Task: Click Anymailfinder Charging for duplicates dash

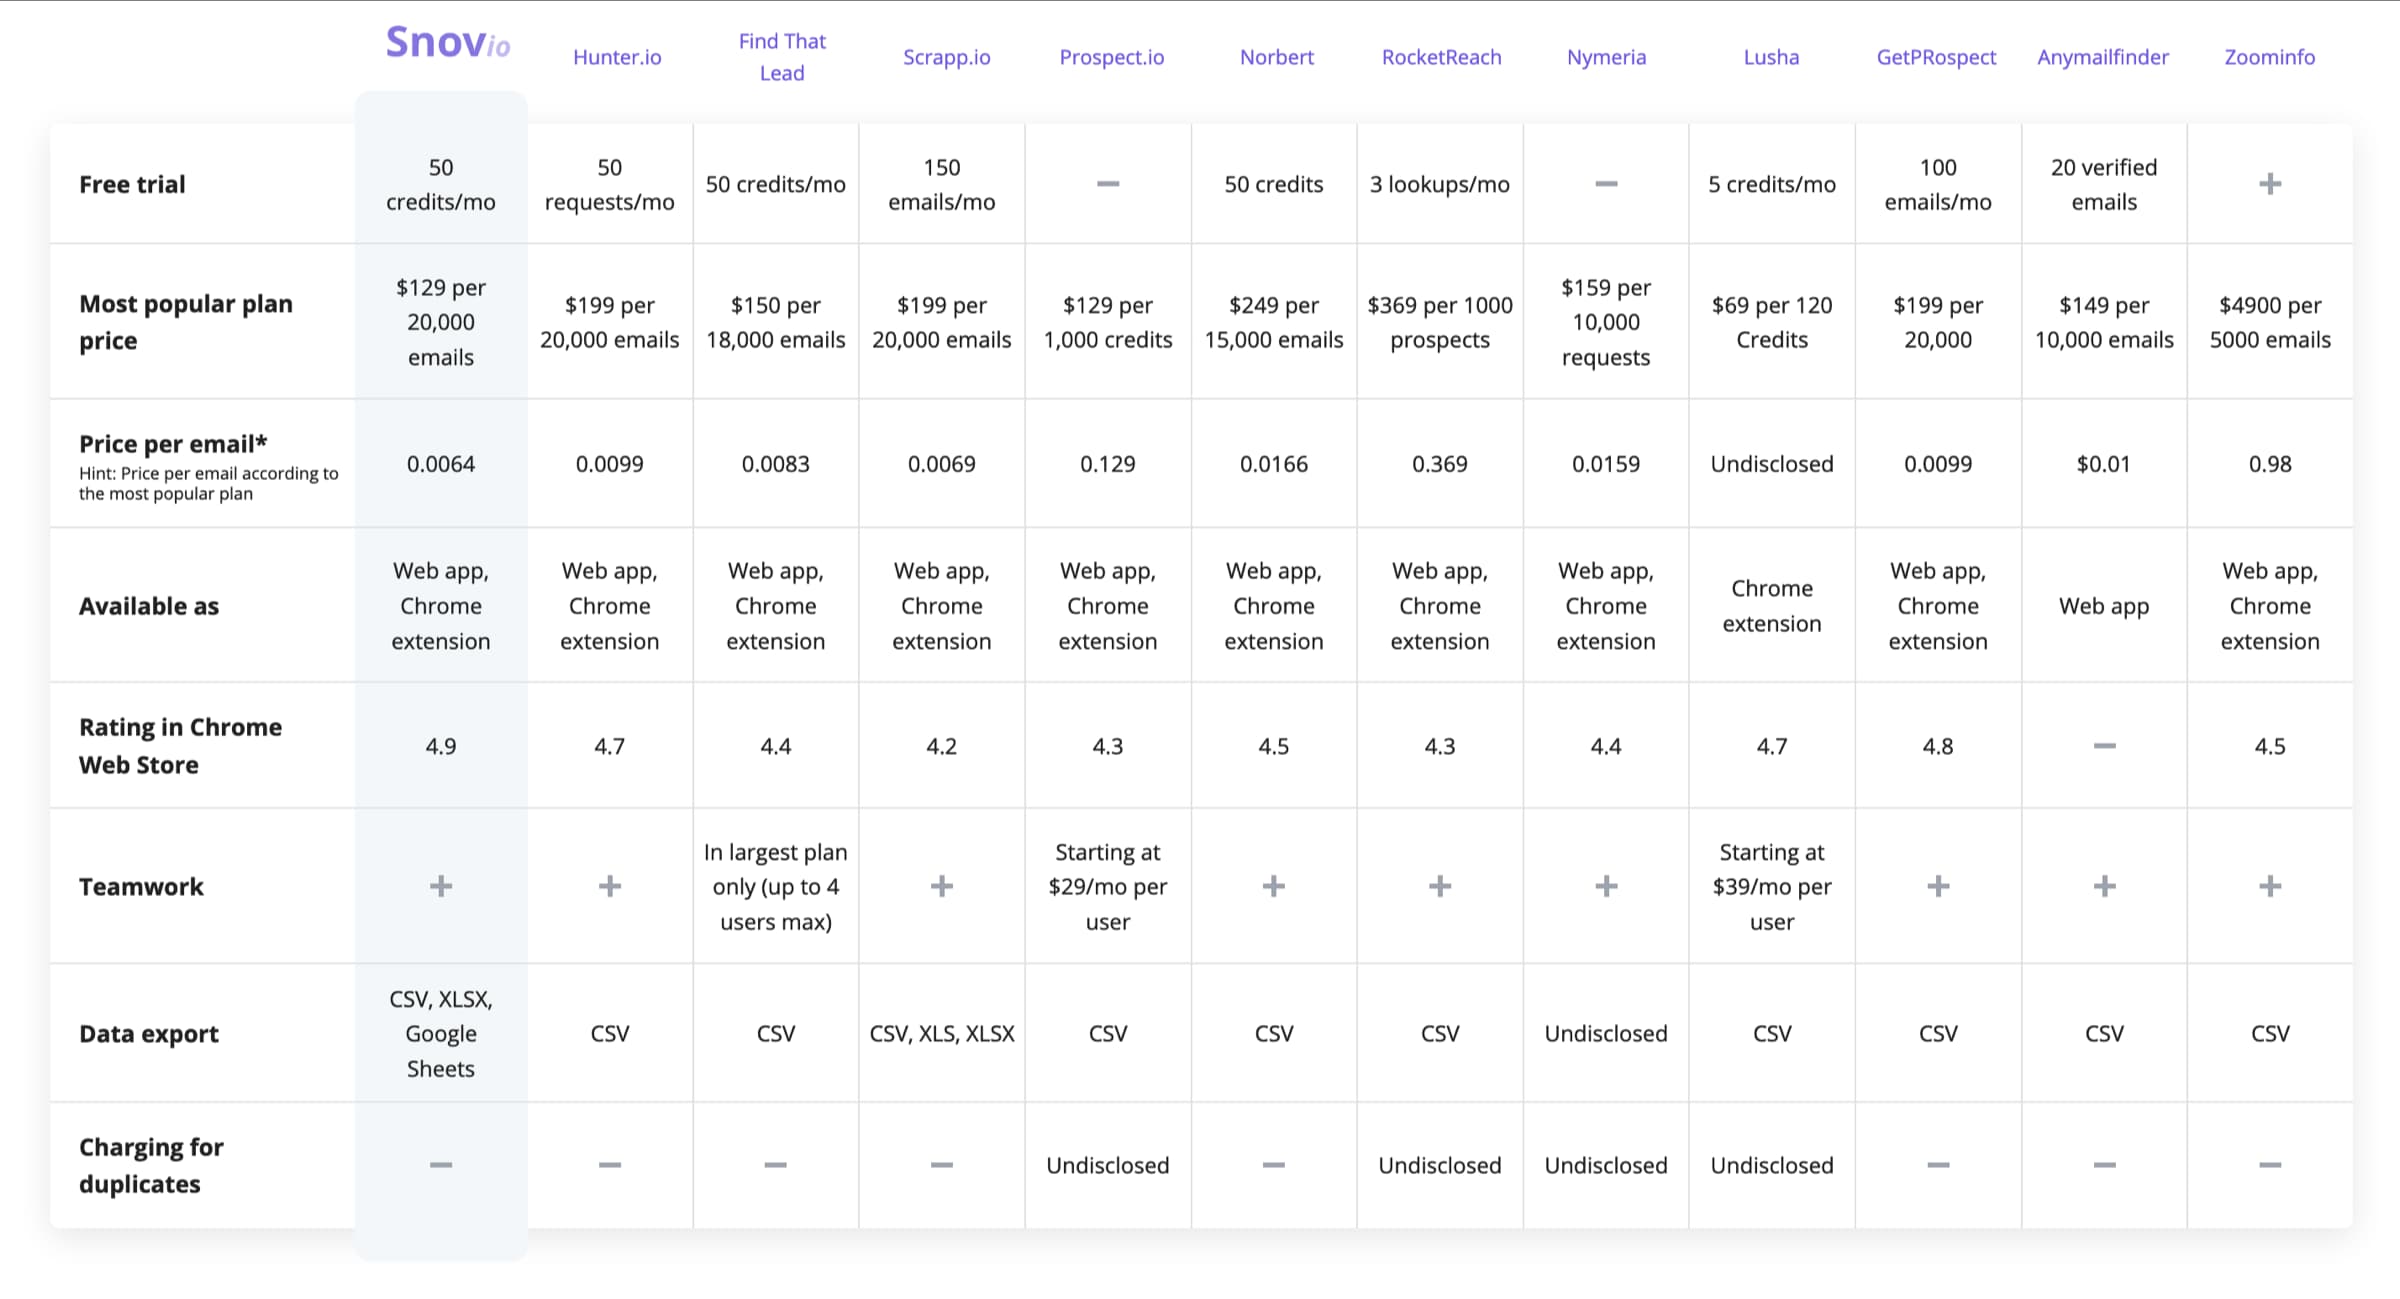Action: (x=2104, y=1165)
